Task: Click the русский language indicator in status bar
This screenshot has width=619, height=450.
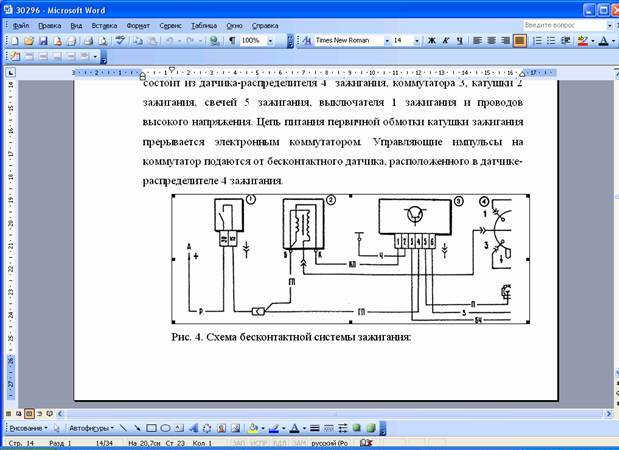Action: tap(330, 444)
